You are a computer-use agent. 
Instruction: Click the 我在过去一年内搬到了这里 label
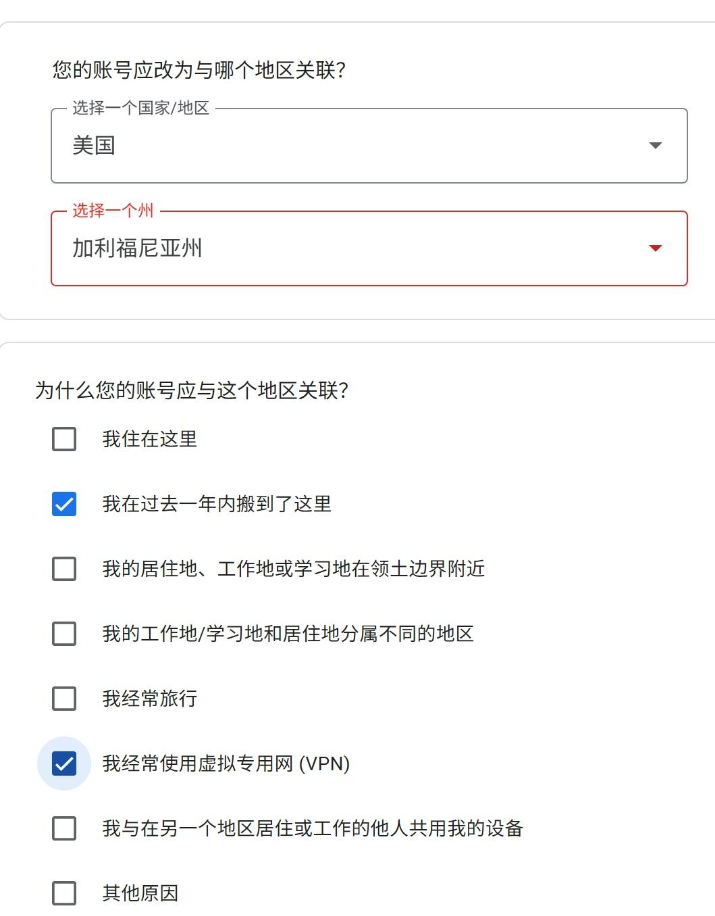click(216, 504)
